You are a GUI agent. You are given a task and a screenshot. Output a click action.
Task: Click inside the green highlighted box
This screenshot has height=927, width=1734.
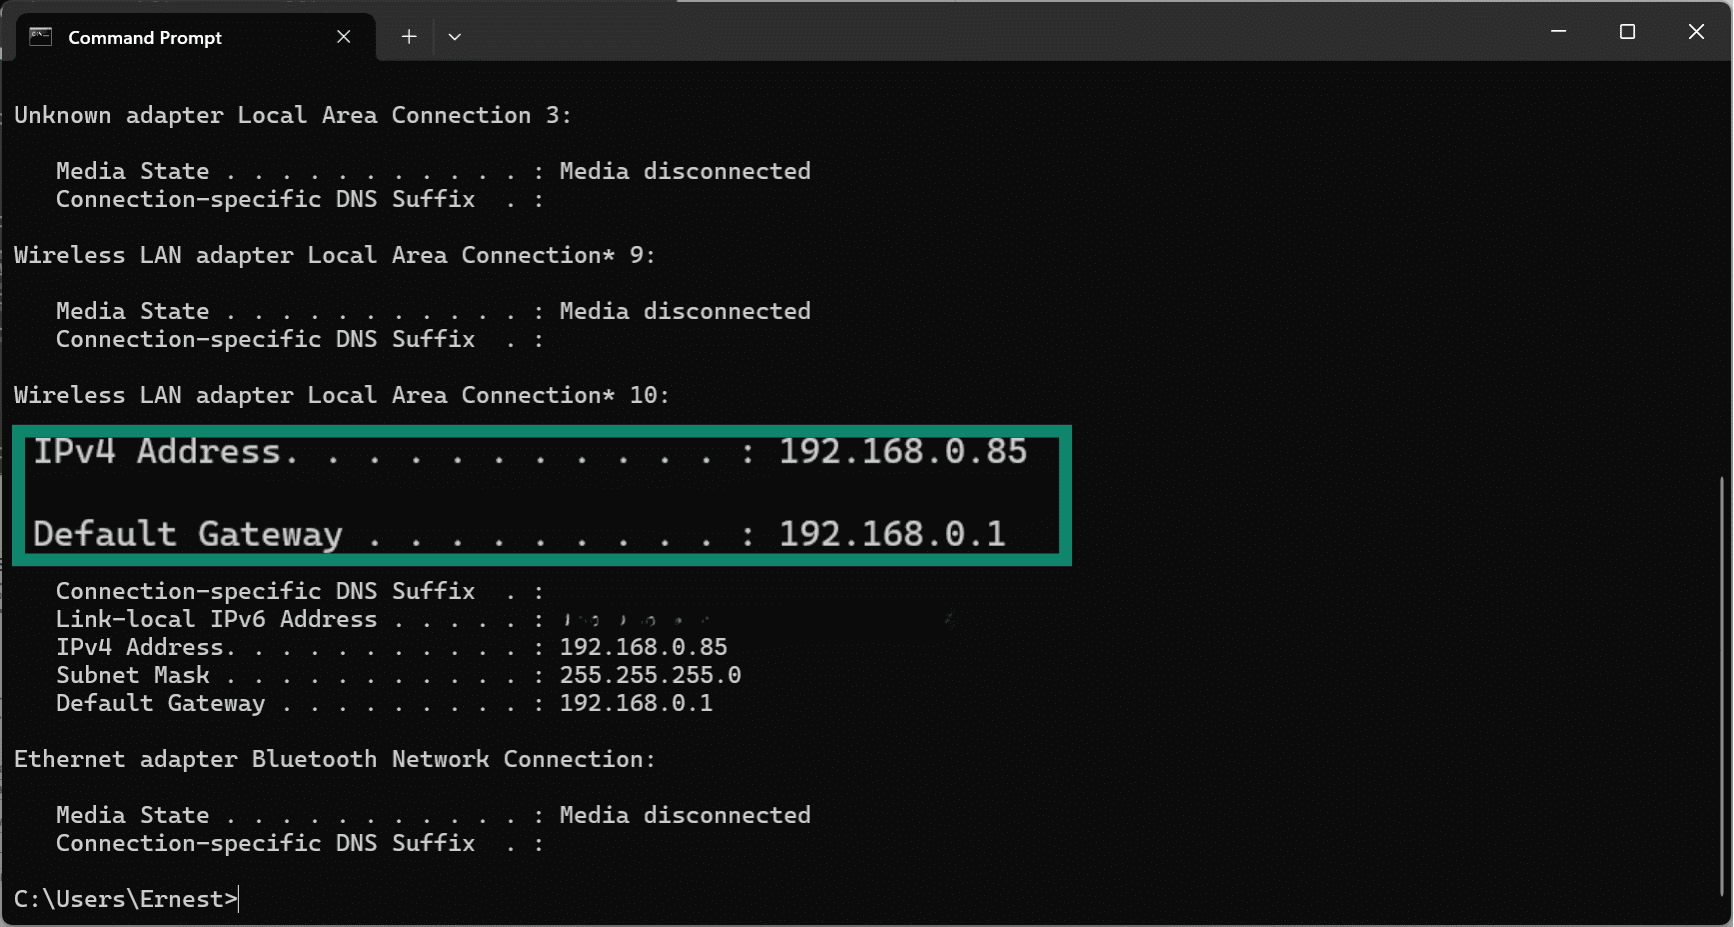tap(540, 495)
